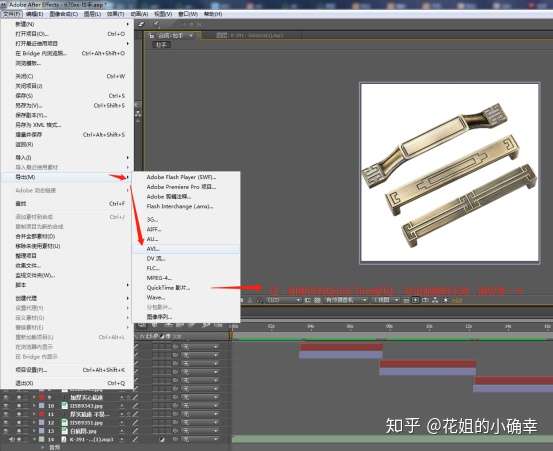The image size is (553, 451).
Task: Open the composition flowchart icon
Action: click(435, 300)
